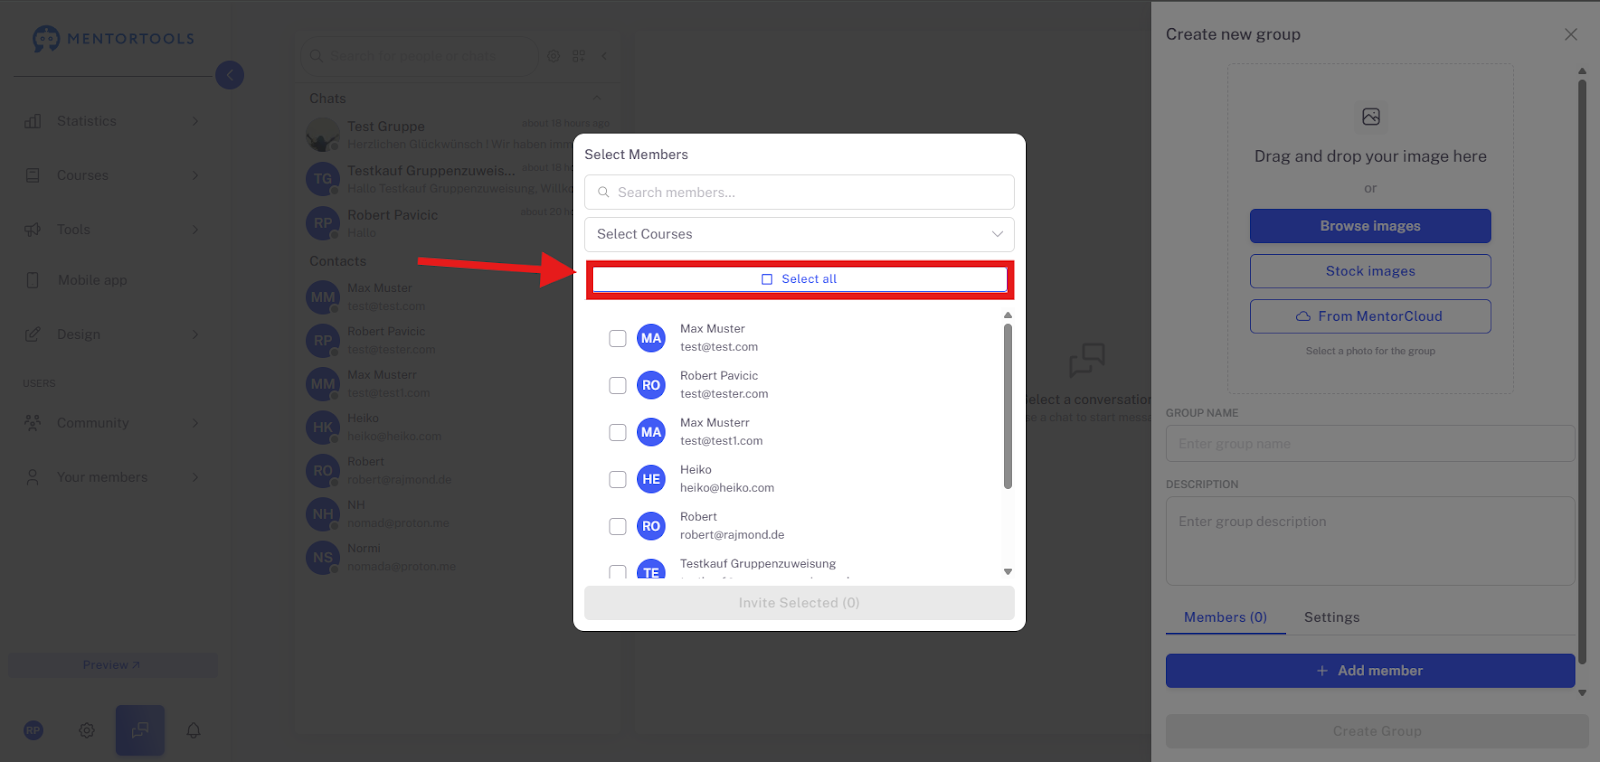Click the Invite Selected (0) button
This screenshot has height=762, width=1600.
(799, 603)
